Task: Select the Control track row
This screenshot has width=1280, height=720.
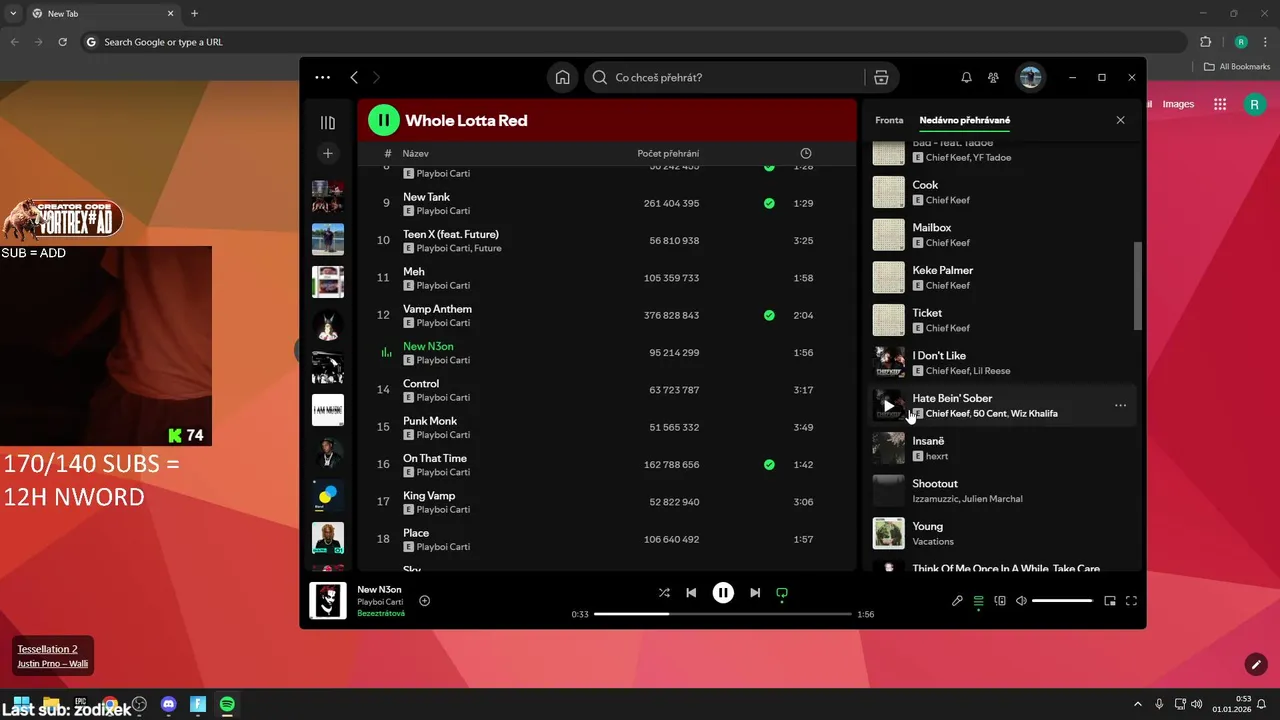Action: click(607, 390)
